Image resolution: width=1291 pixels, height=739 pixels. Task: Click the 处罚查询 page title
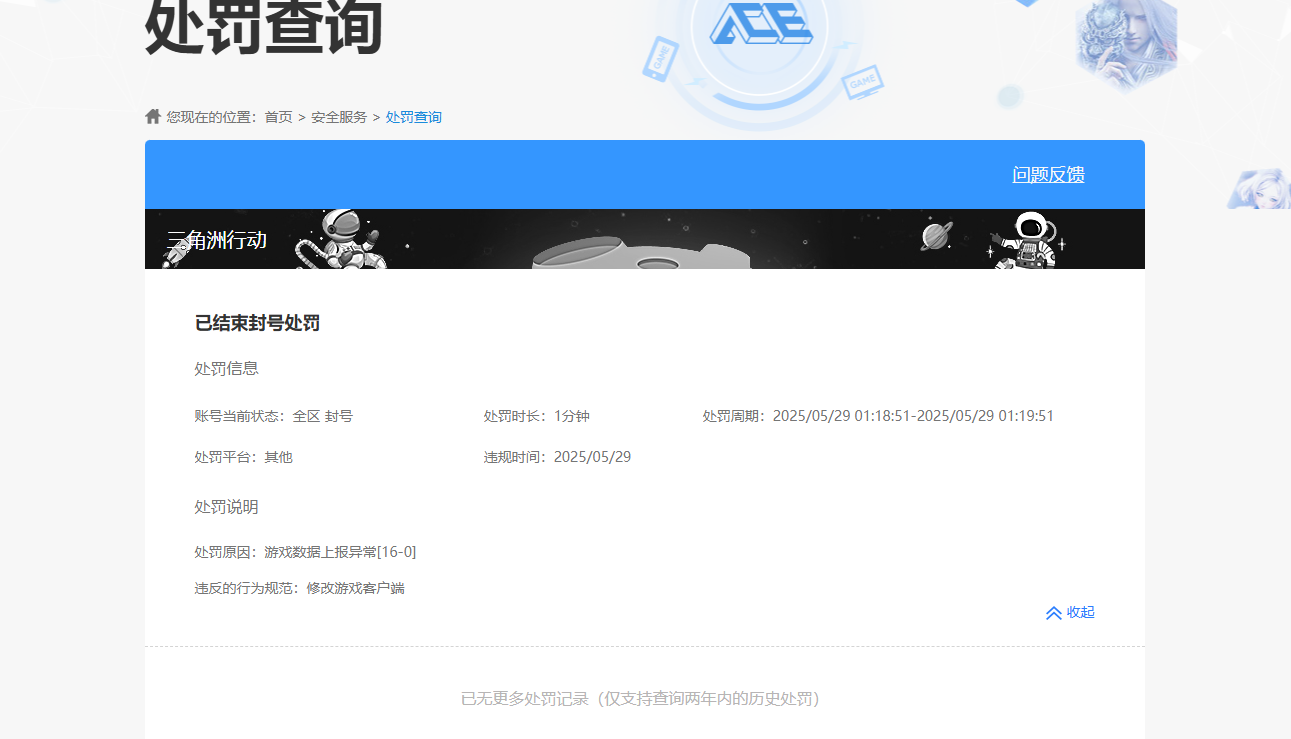264,26
